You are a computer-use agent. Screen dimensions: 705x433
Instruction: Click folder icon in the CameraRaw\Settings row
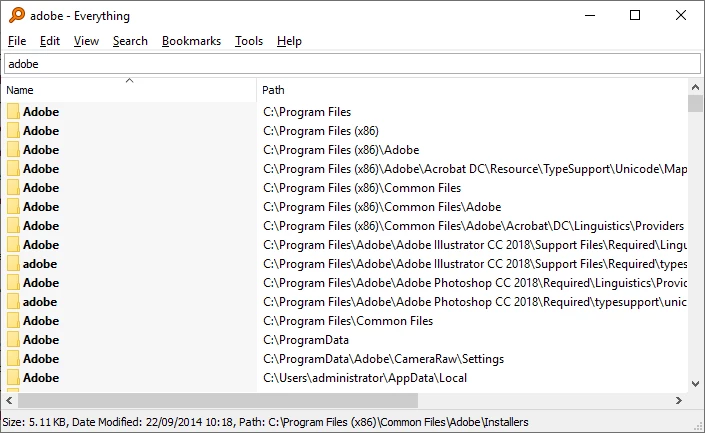click(x=13, y=358)
